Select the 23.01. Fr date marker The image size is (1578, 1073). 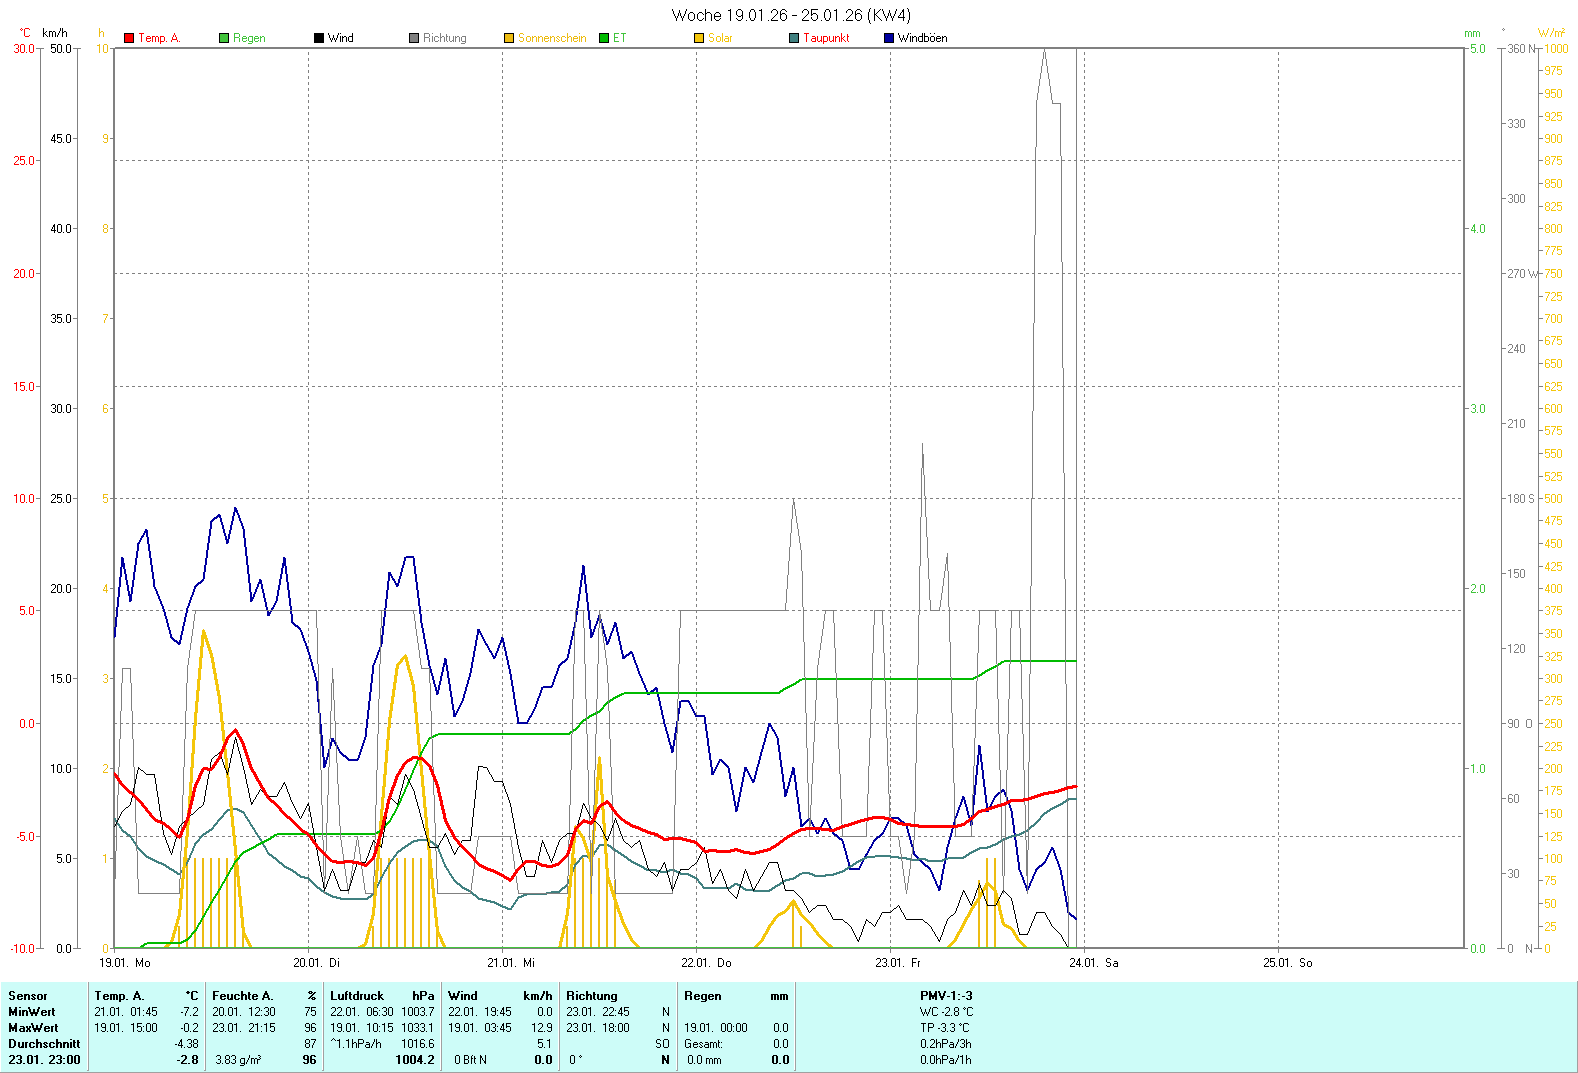coord(898,963)
